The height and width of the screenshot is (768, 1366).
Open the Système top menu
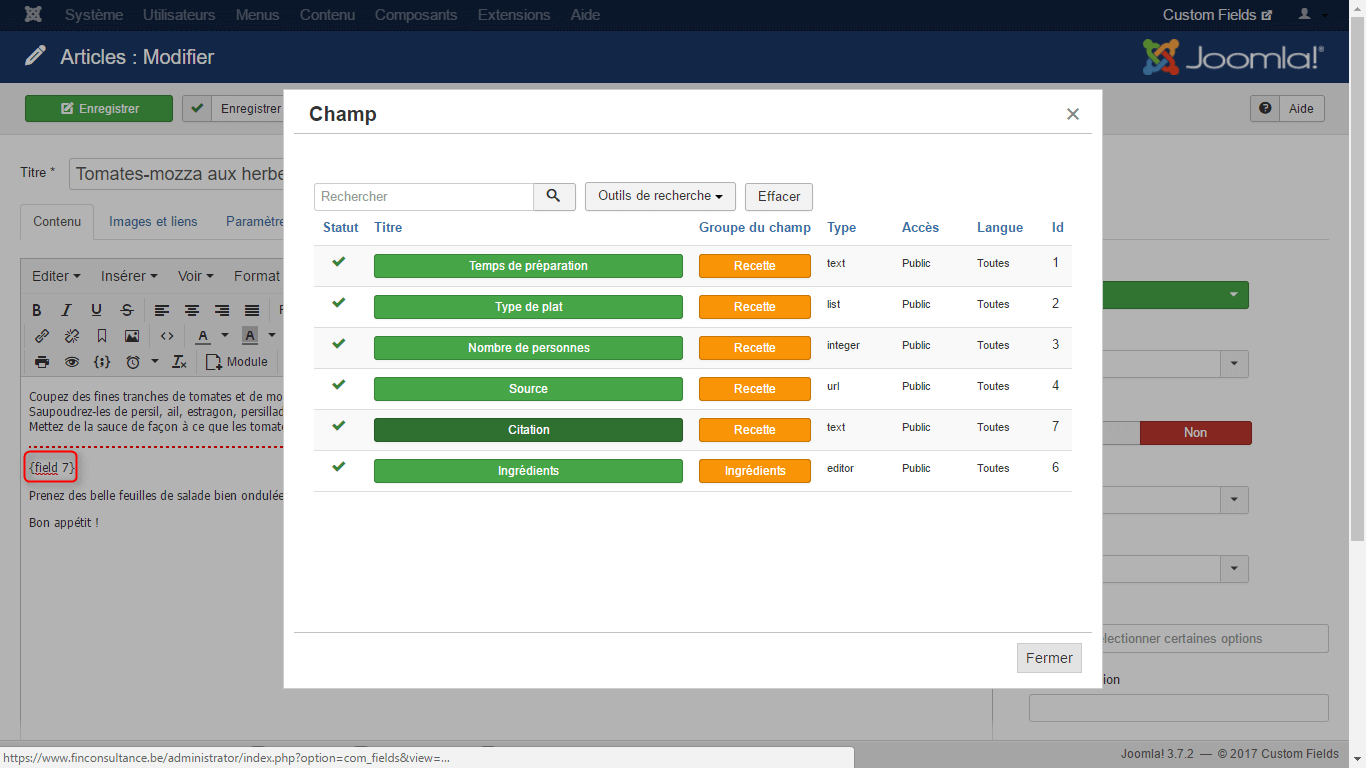pos(94,15)
